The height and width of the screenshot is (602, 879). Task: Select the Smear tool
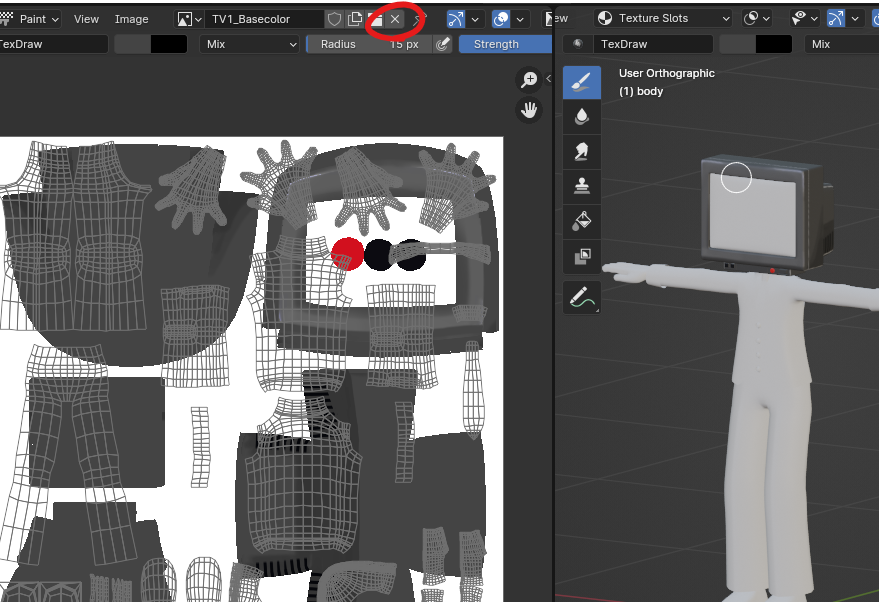(x=582, y=152)
